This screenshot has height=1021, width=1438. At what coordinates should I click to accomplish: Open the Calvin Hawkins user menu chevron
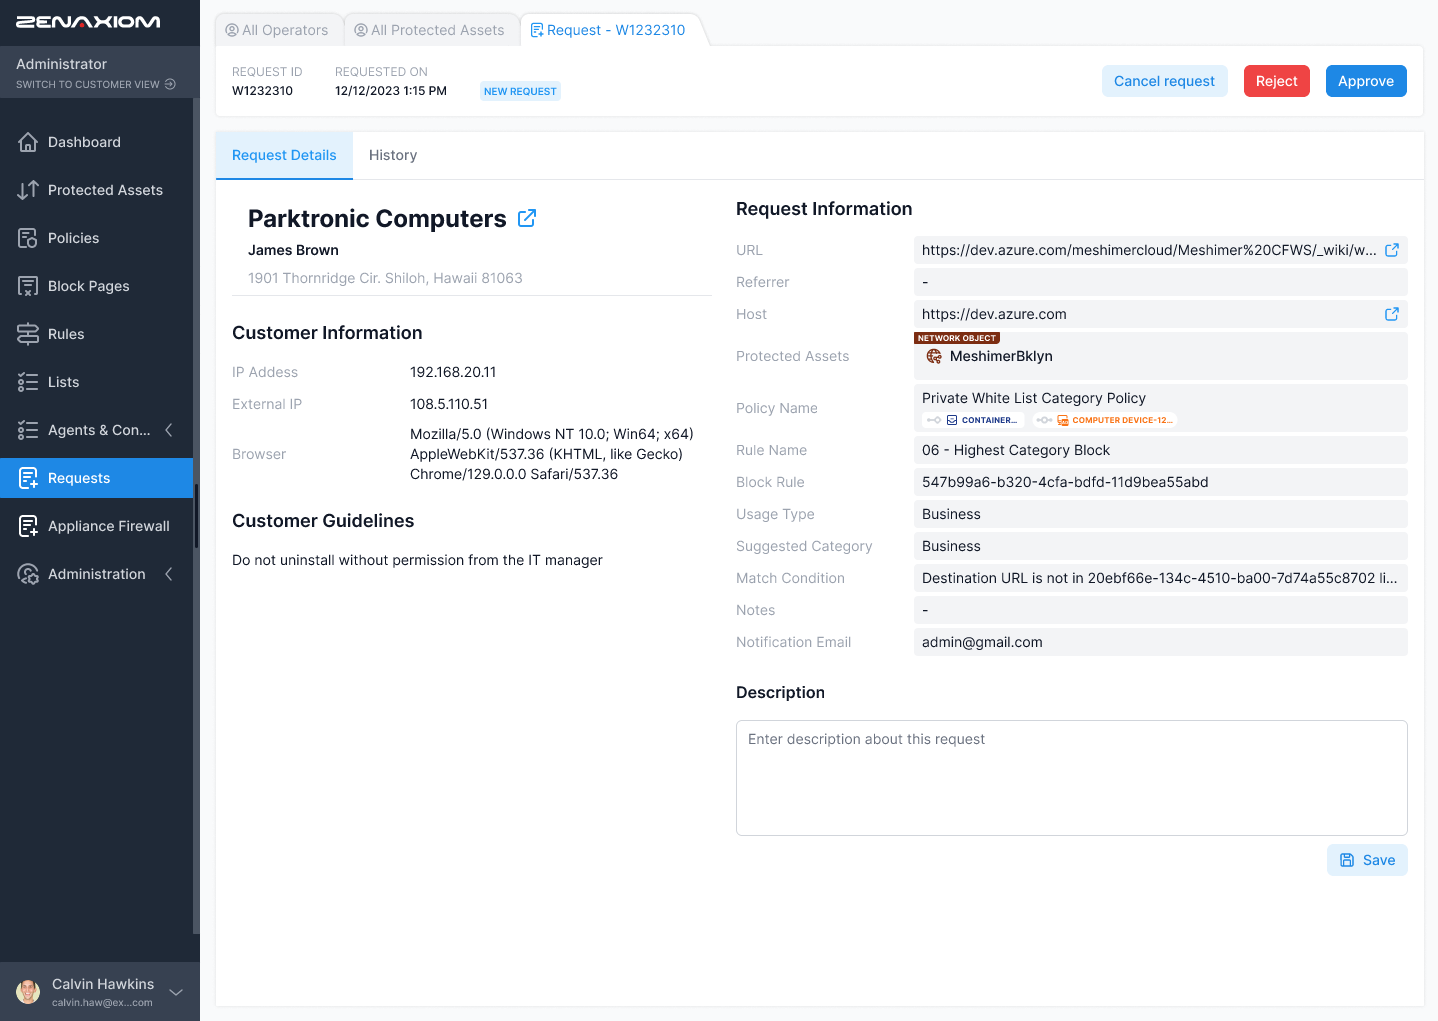tap(176, 992)
